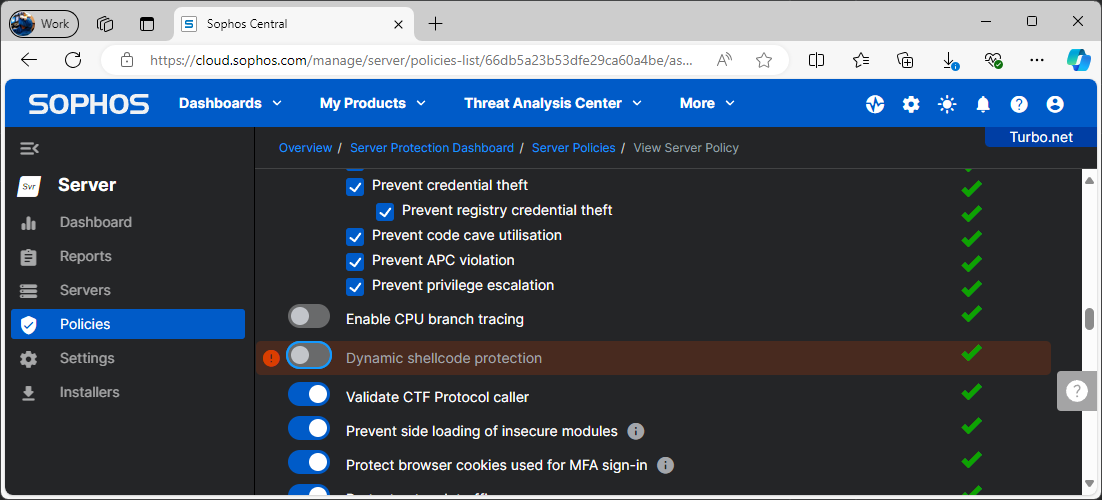The image size is (1102, 500).
Task: Expand the Dashboards dropdown menu
Action: [x=230, y=103]
